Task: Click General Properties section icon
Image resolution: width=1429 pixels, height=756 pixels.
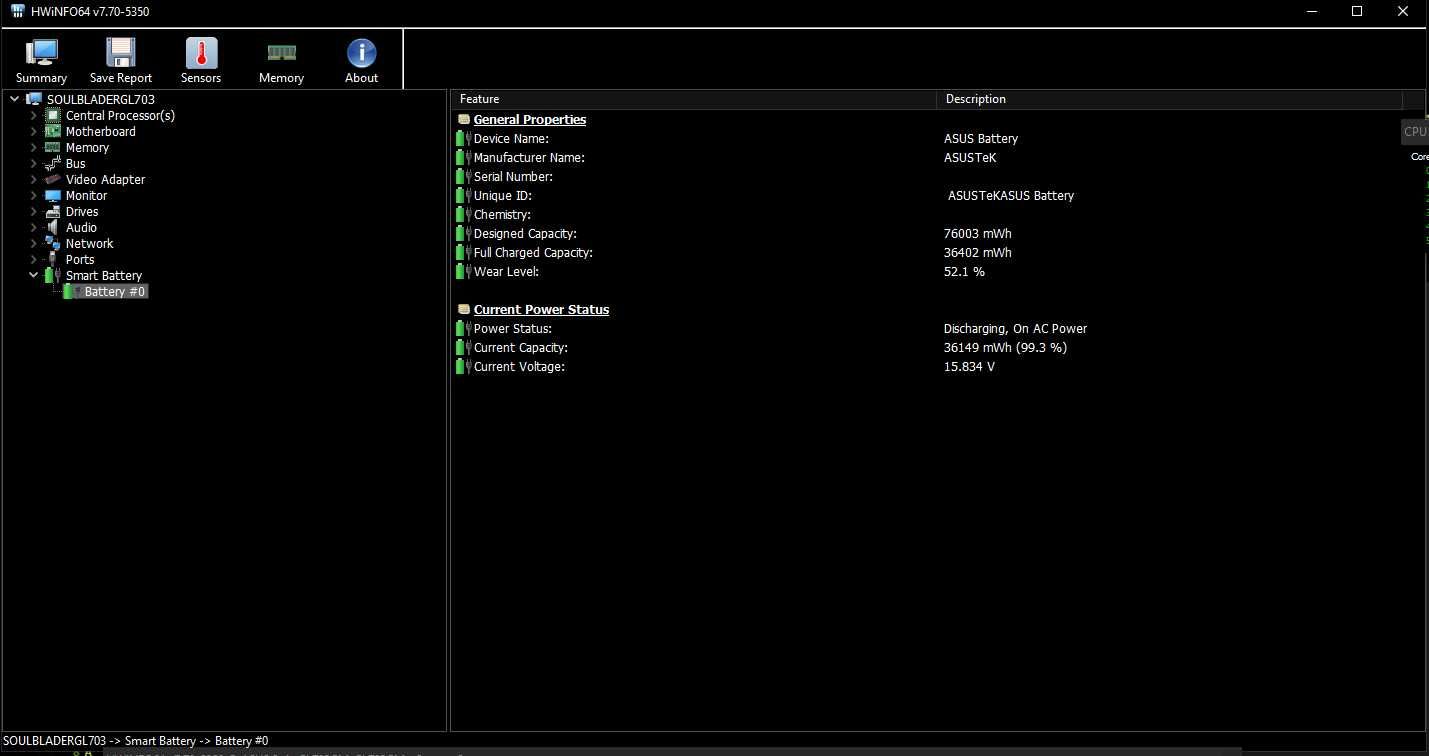Action: coord(464,119)
